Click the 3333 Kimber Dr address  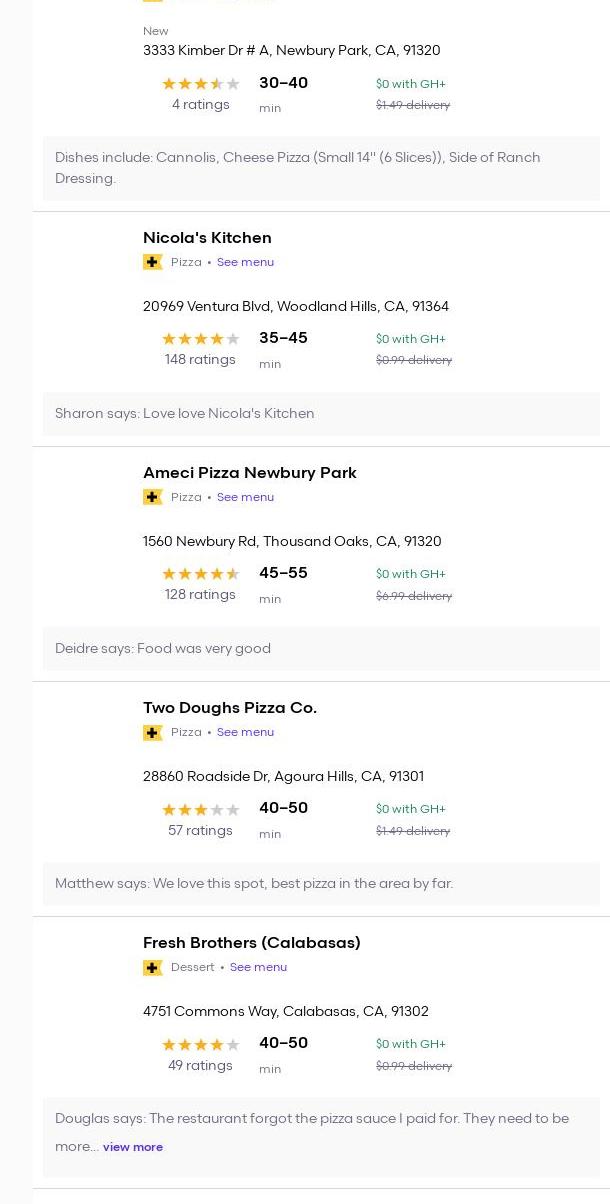291,50
